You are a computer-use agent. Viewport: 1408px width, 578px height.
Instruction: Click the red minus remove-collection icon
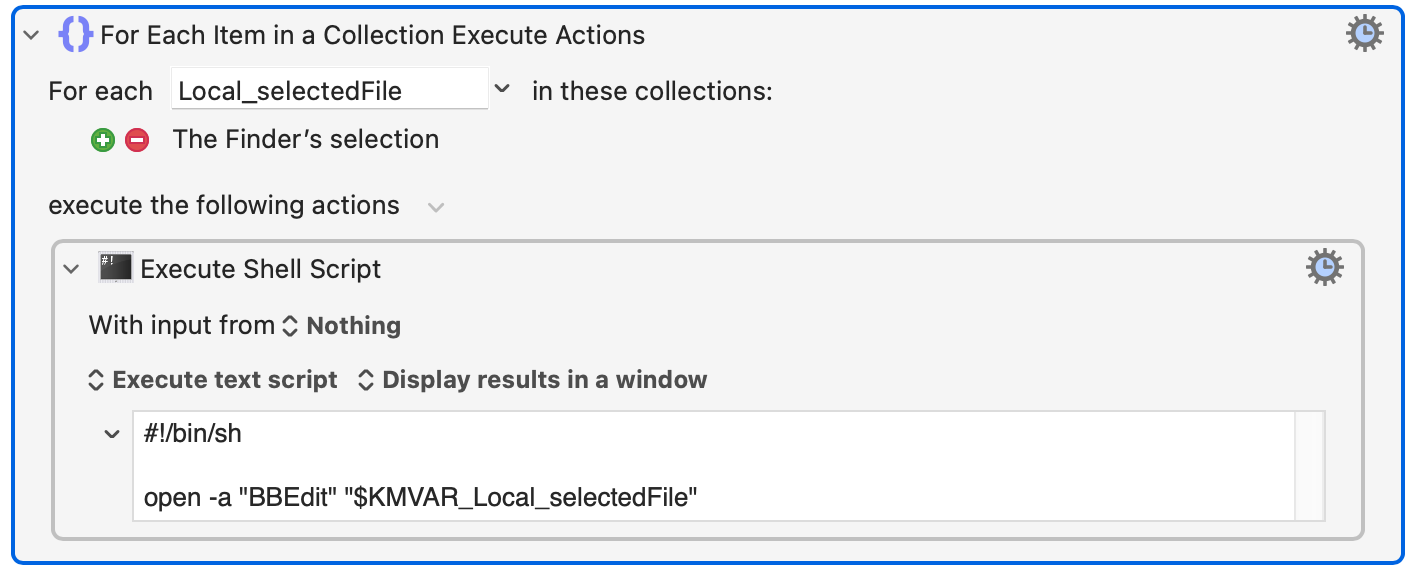(137, 140)
